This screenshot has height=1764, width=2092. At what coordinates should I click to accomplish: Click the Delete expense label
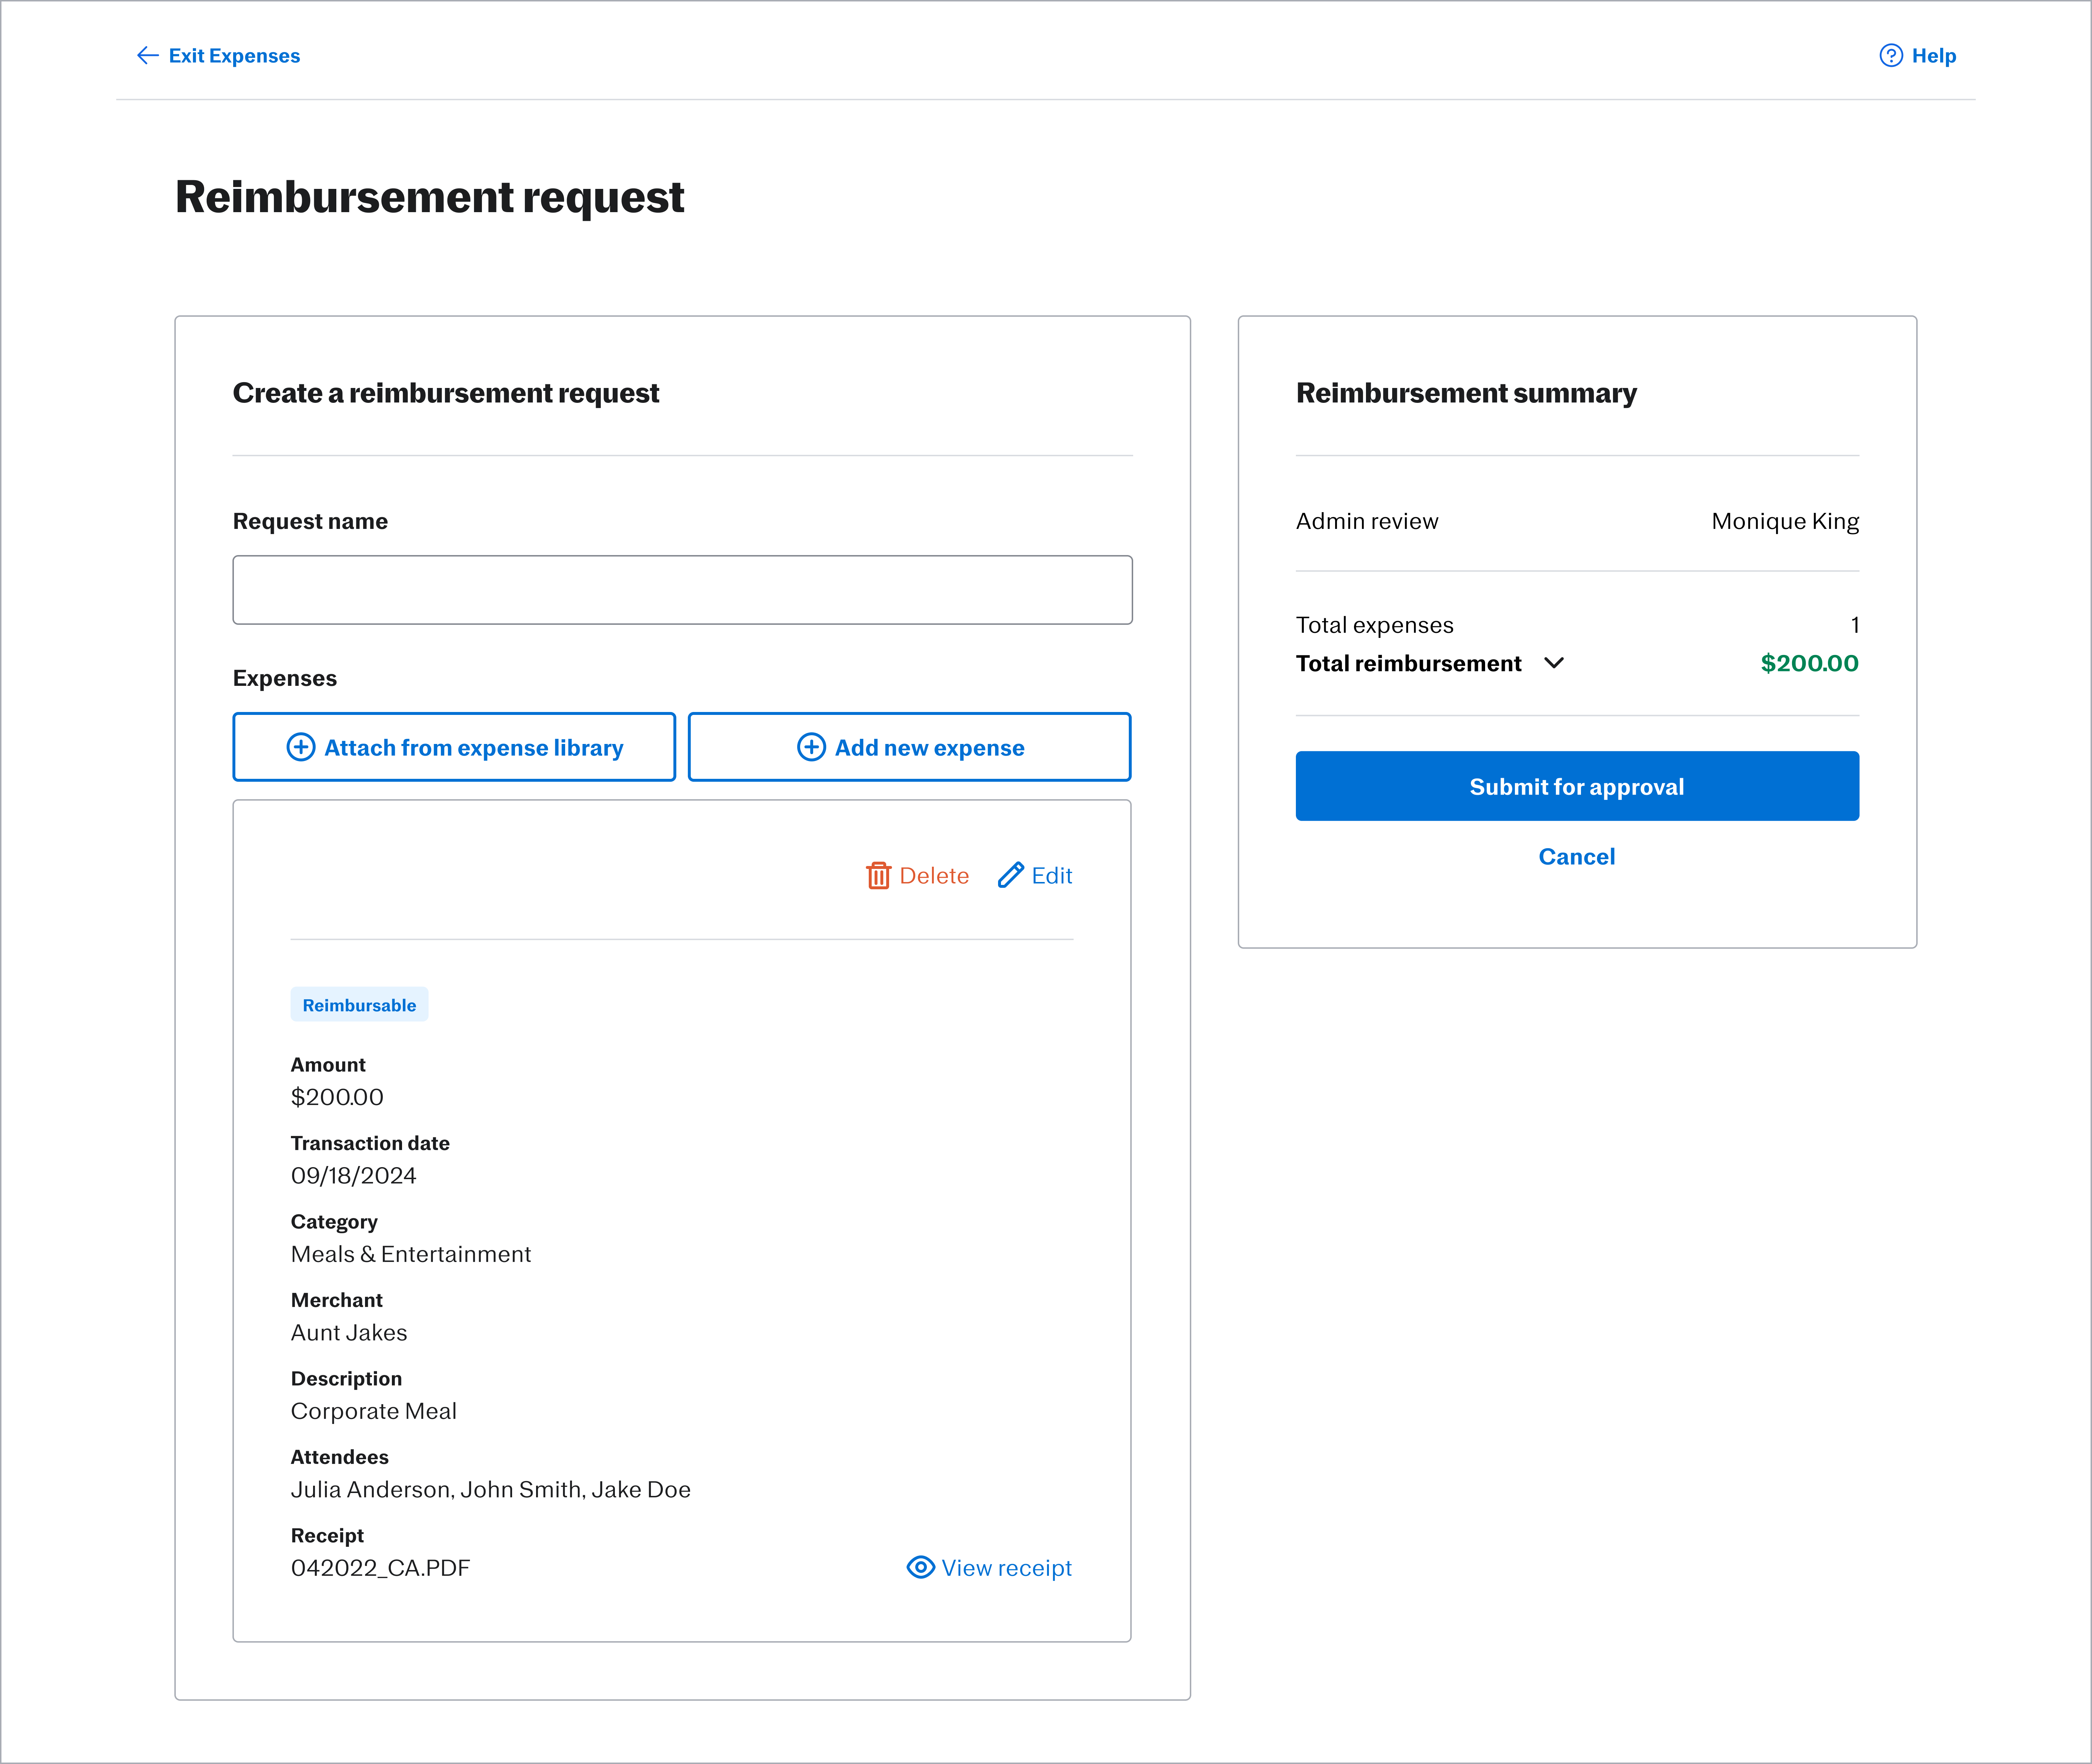click(x=934, y=876)
